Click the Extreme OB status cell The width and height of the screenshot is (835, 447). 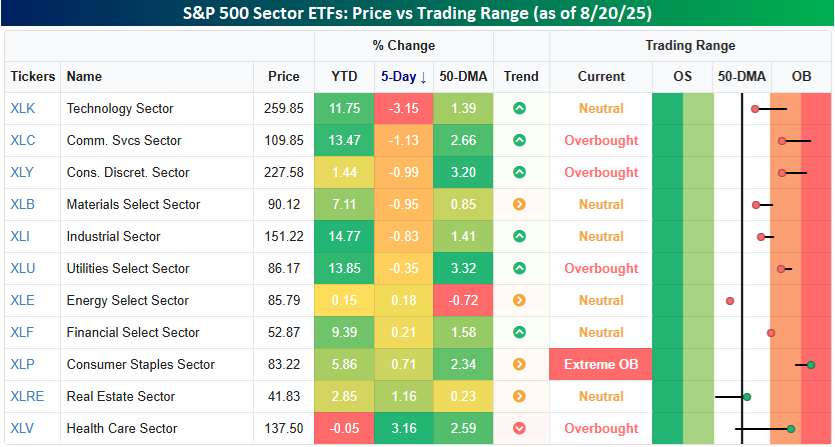(601, 364)
